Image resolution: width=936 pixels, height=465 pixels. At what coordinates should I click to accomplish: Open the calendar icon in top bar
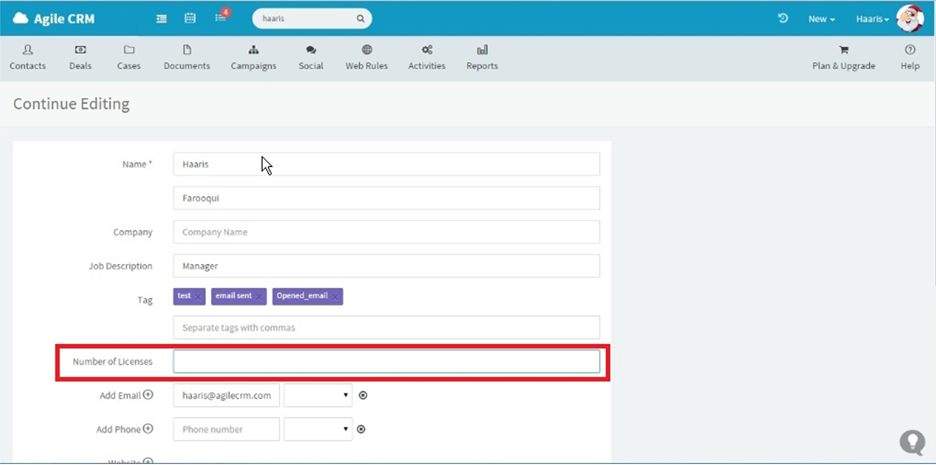pos(190,19)
